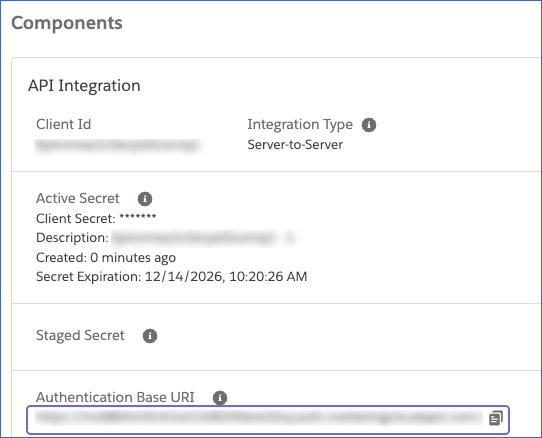Select the masked Client Secret asterisks
542x438 pixels.
coord(138,218)
